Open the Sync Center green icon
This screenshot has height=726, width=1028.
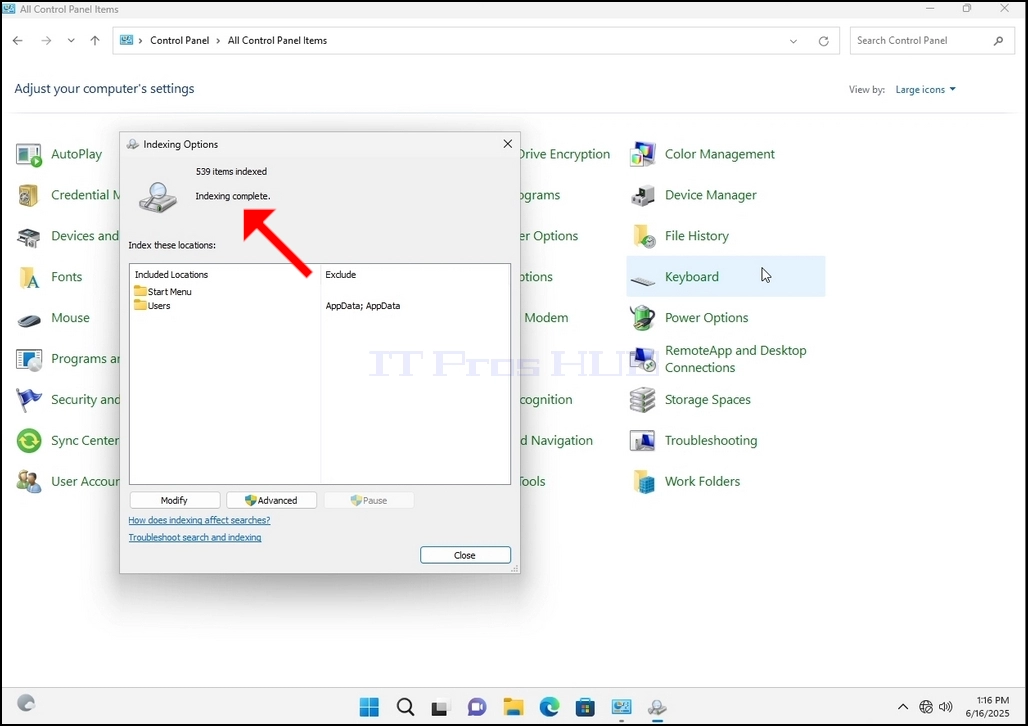click(x=29, y=441)
